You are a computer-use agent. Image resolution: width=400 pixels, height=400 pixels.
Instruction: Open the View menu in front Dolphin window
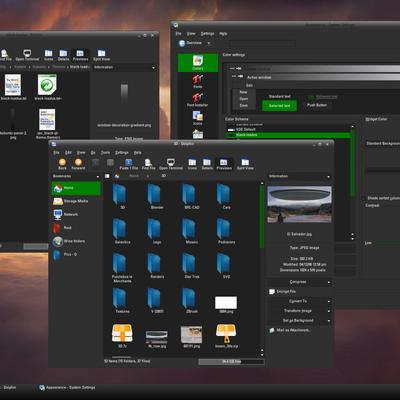pyautogui.click(x=81, y=153)
